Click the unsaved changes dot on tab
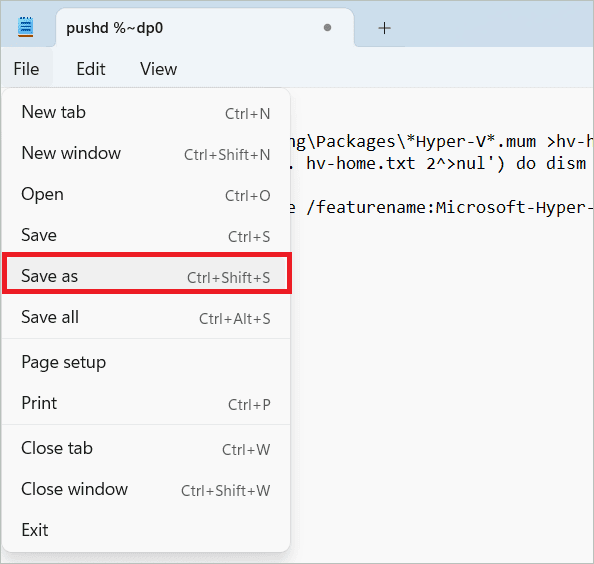 point(327,28)
